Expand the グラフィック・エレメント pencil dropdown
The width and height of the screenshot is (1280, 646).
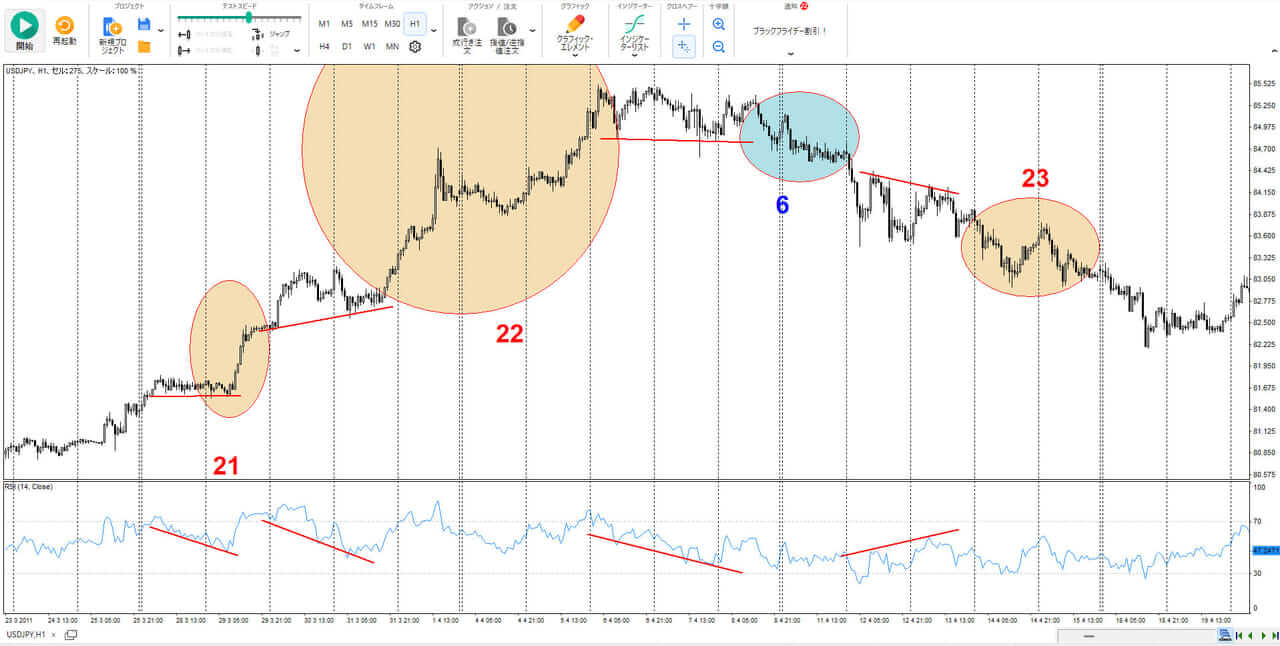tap(575, 34)
